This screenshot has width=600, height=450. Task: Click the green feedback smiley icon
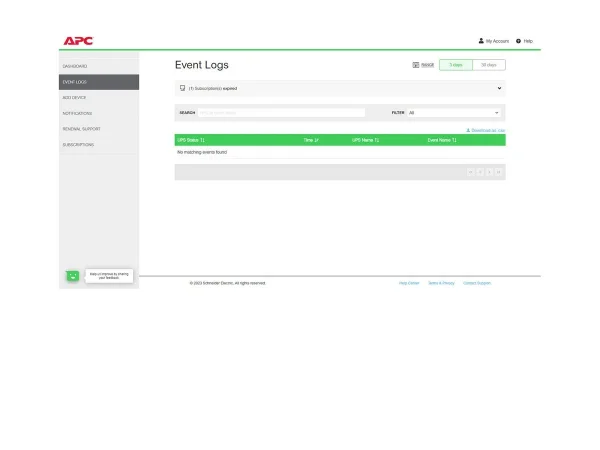72,276
